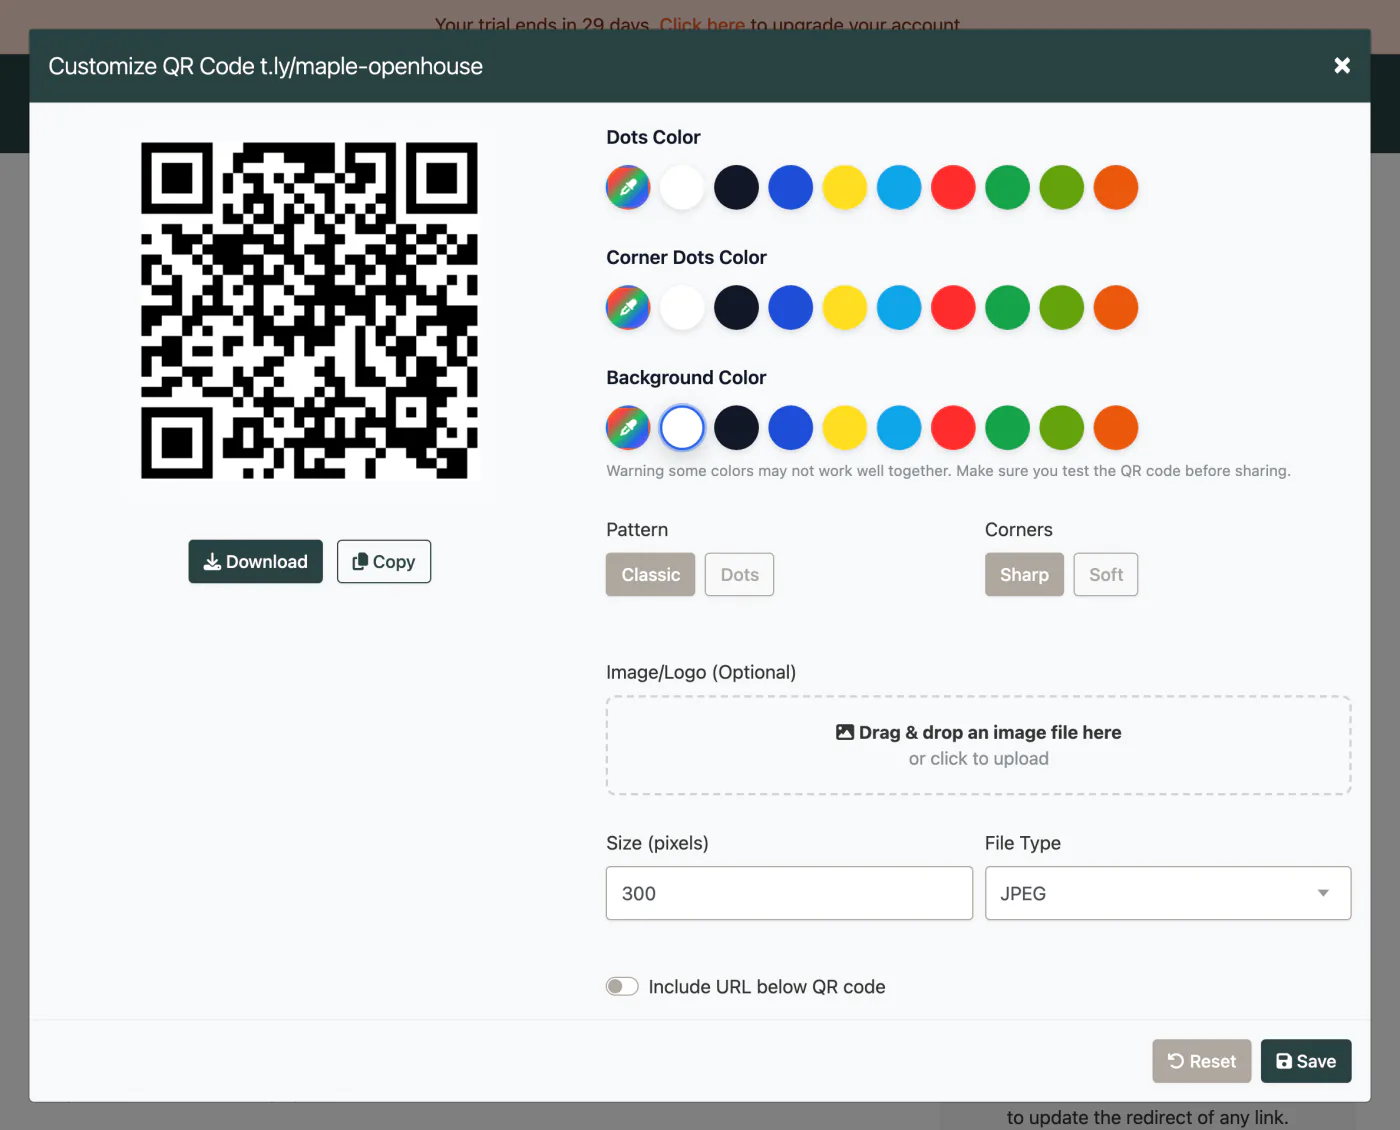This screenshot has width=1400, height=1130.
Task: Switch corners to Soft
Action: (x=1106, y=574)
